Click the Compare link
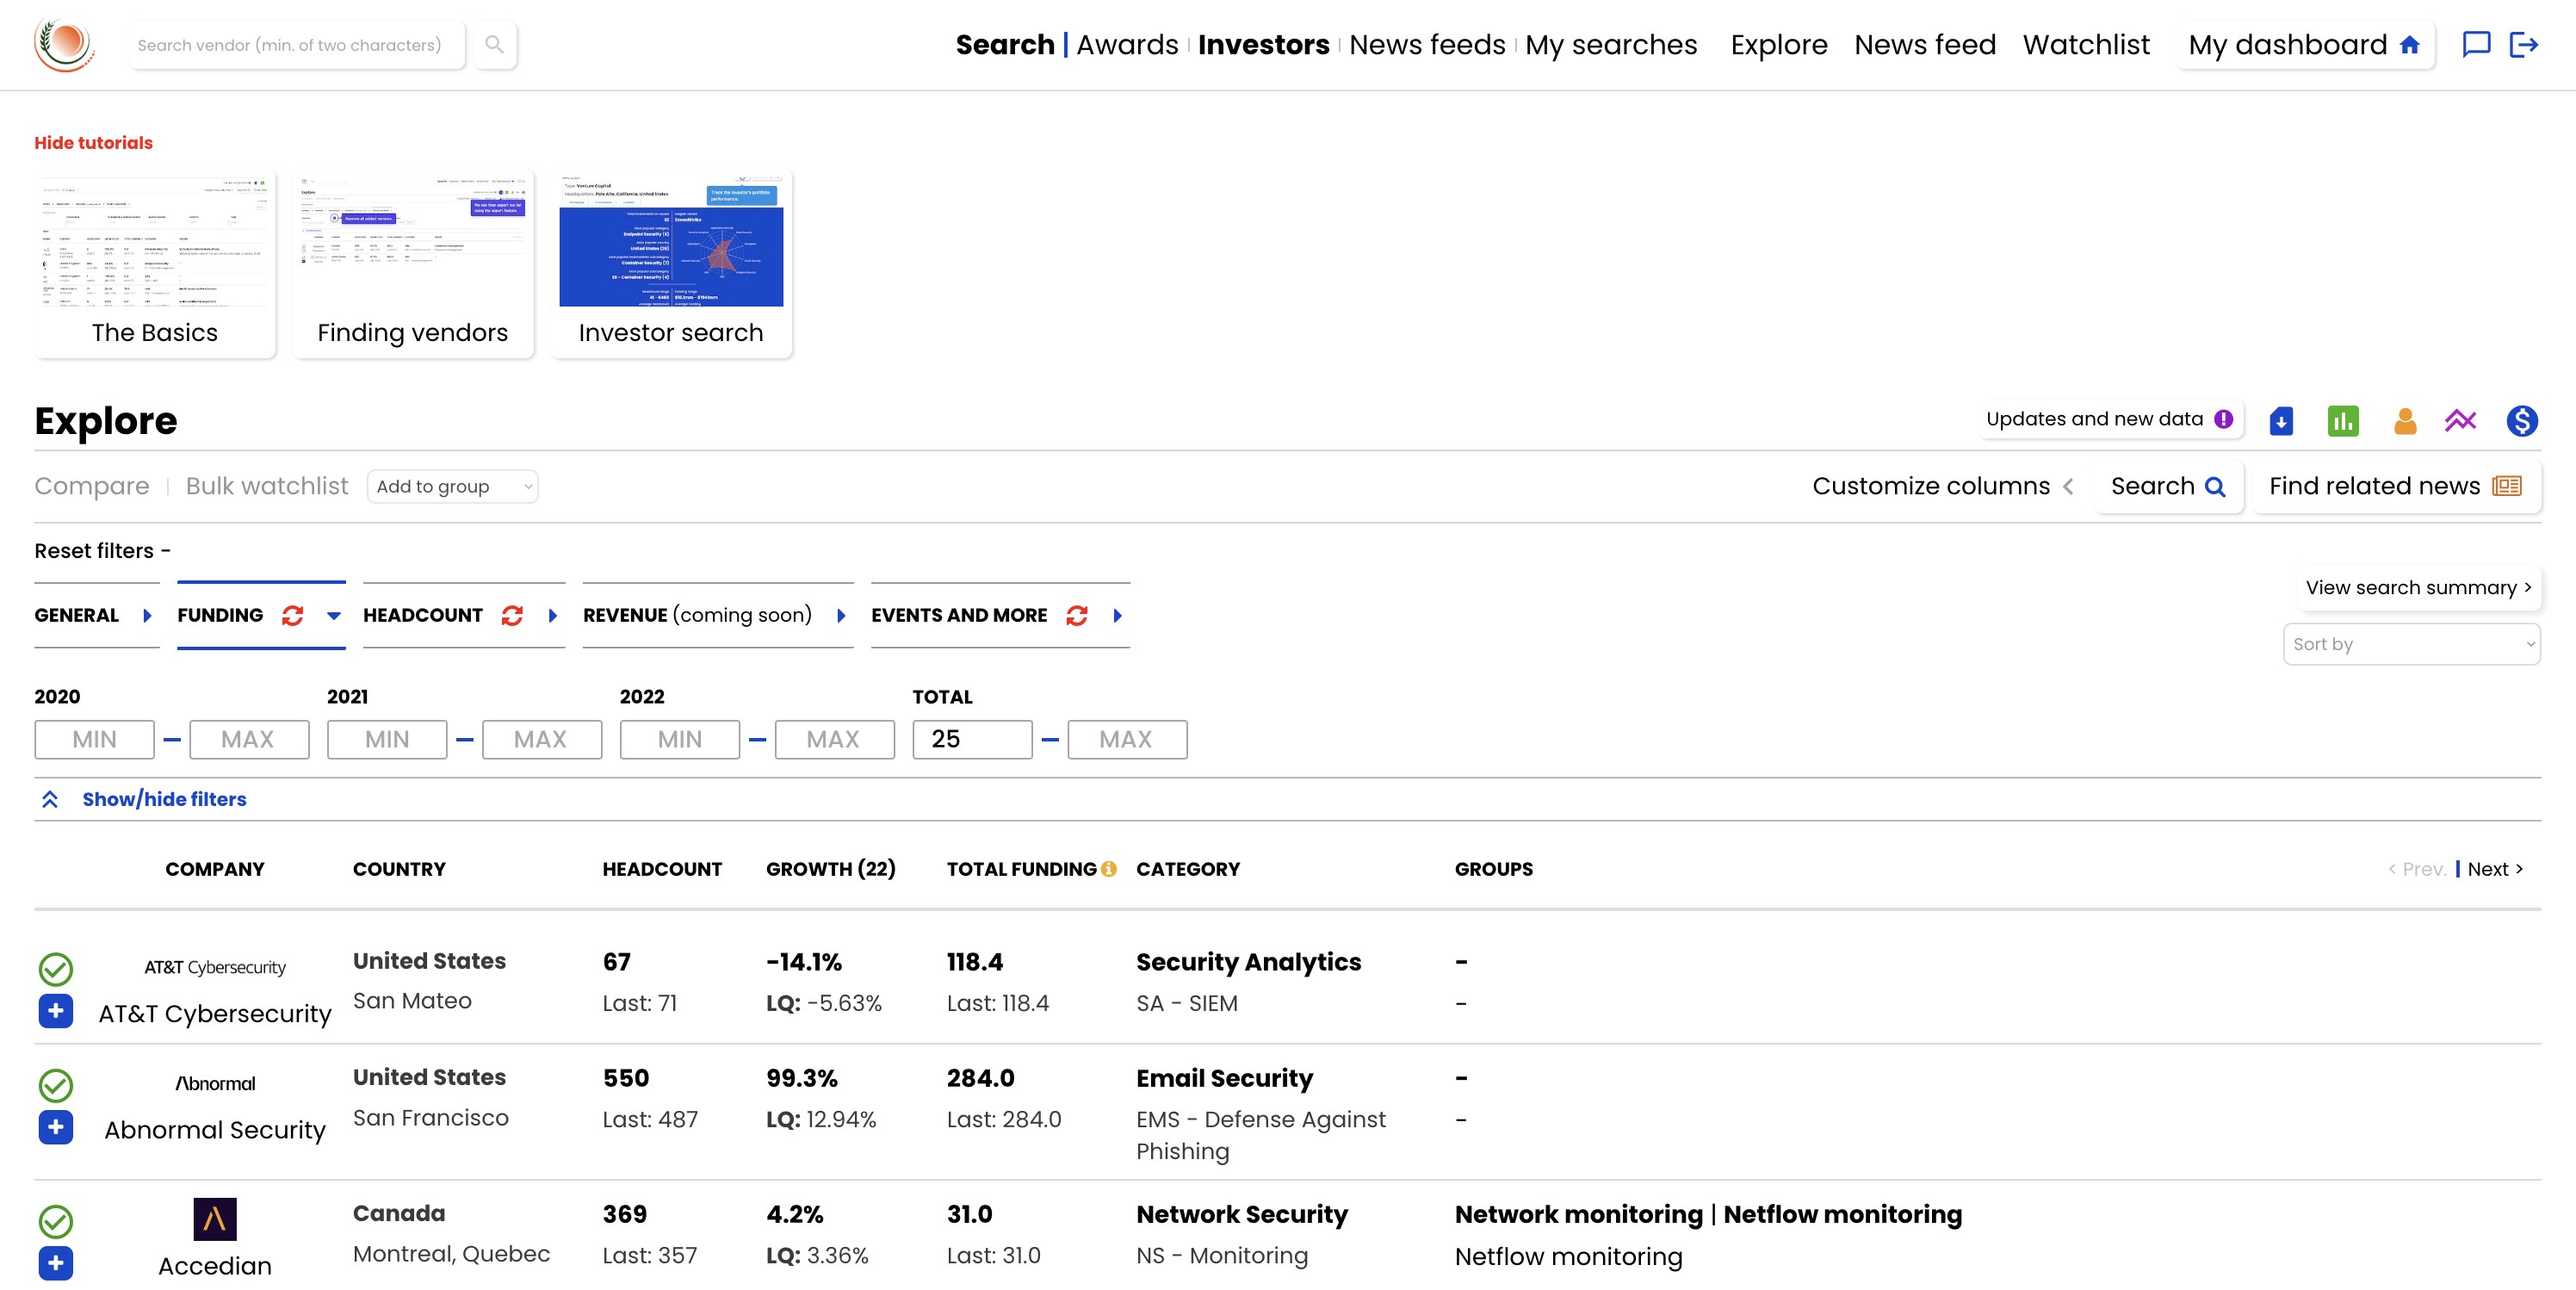This screenshot has width=2576, height=1290. 91,486
